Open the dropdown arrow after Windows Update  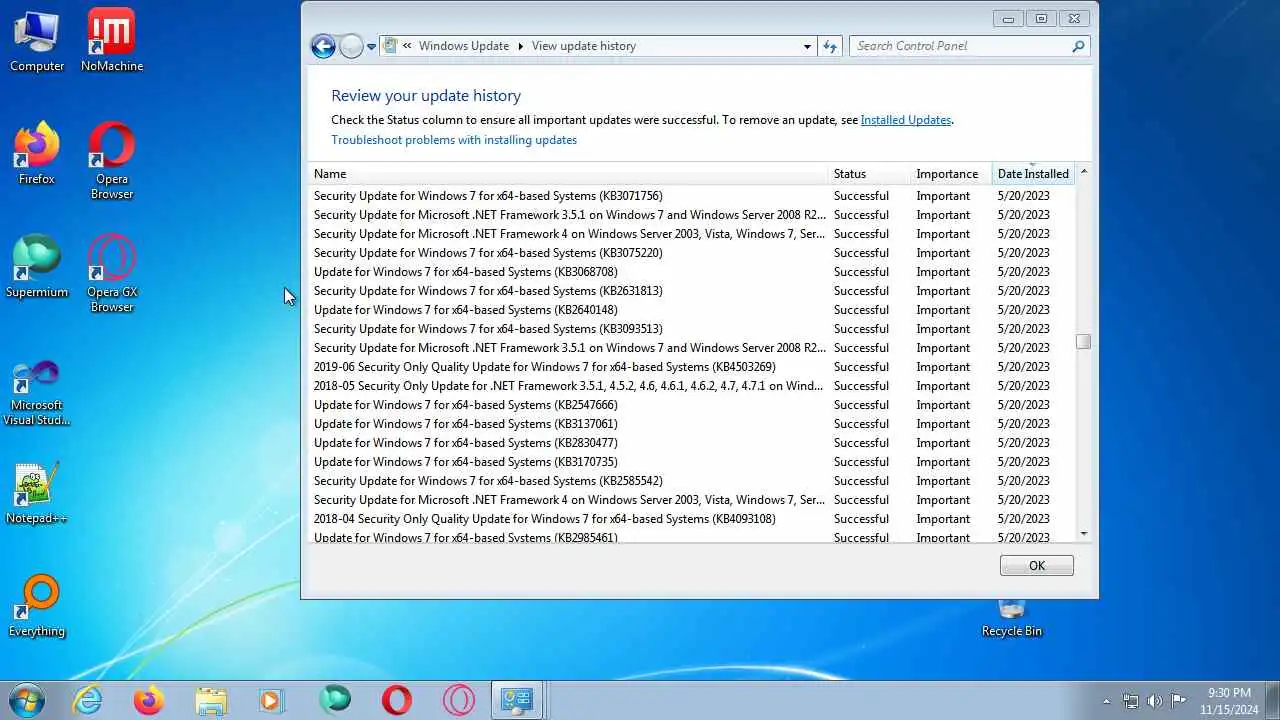(520, 46)
